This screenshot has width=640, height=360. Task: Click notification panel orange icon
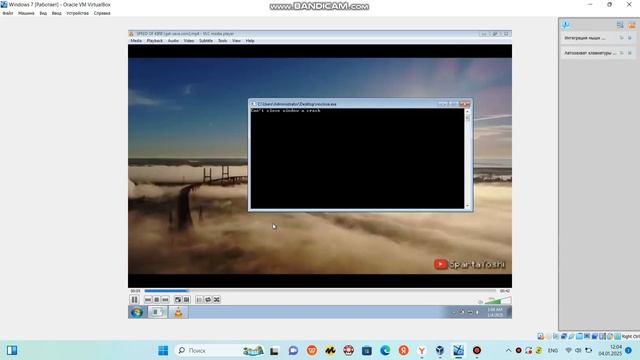point(632,25)
